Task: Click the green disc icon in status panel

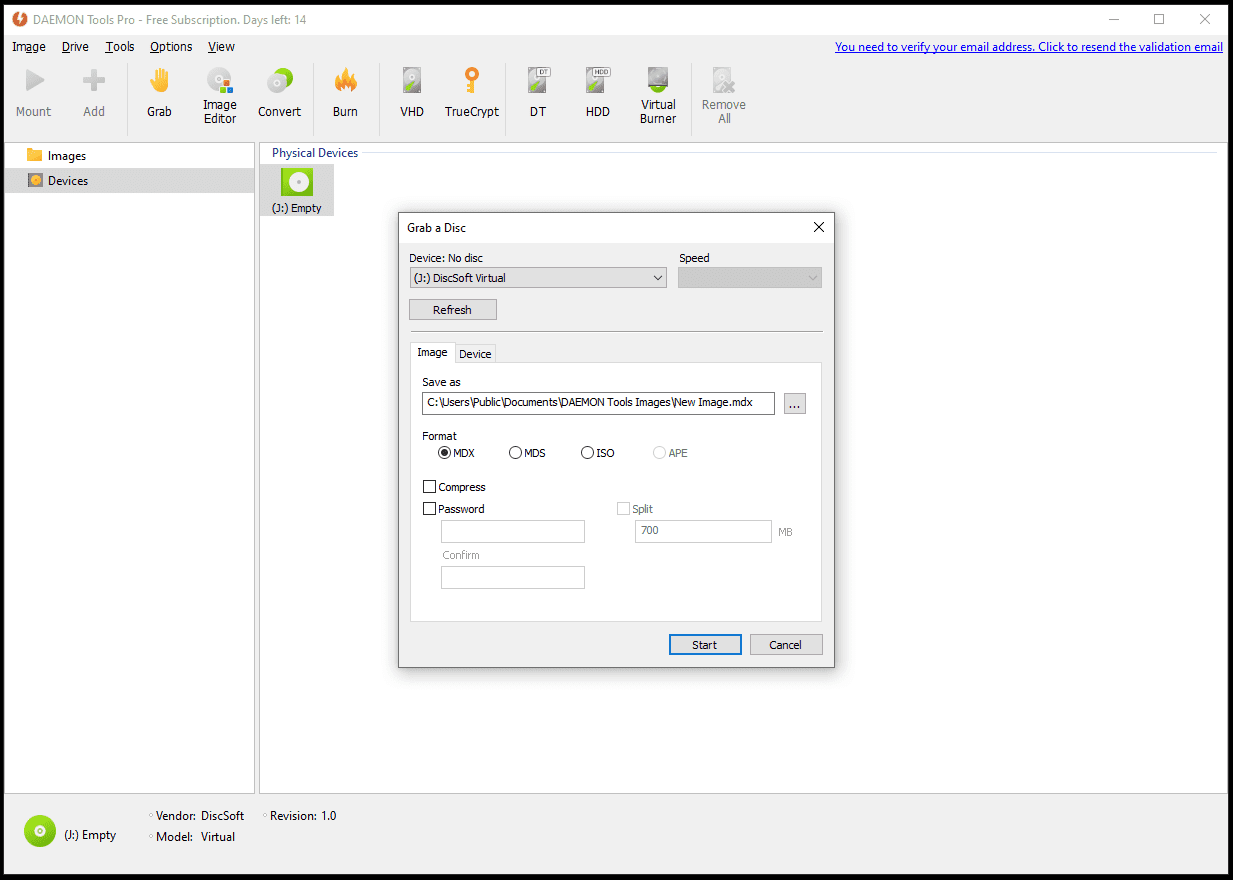Action: [x=40, y=831]
